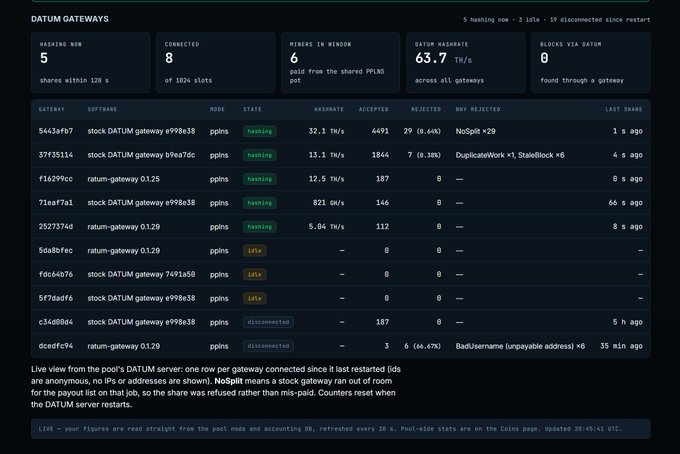Click the Hashrate column header
680x454 pixels.
click(329, 109)
